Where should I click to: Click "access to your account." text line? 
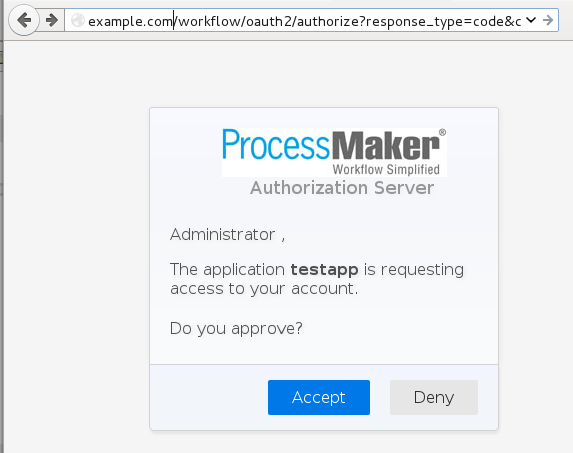coord(264,289)
